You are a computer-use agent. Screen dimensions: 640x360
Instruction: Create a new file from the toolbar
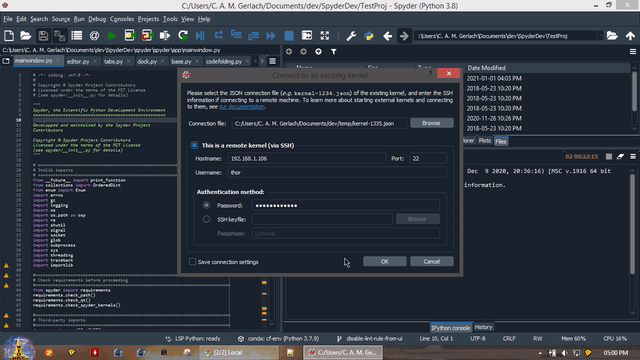[x=9, y=36]
